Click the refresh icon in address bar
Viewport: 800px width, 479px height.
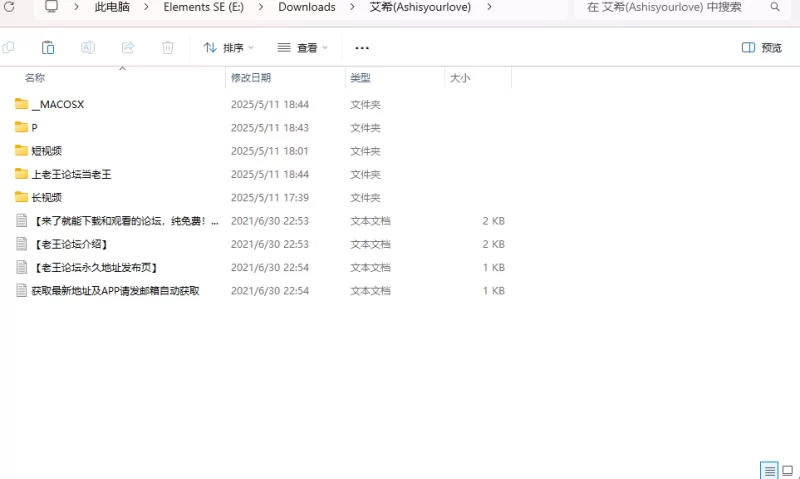tap(9, 7)
